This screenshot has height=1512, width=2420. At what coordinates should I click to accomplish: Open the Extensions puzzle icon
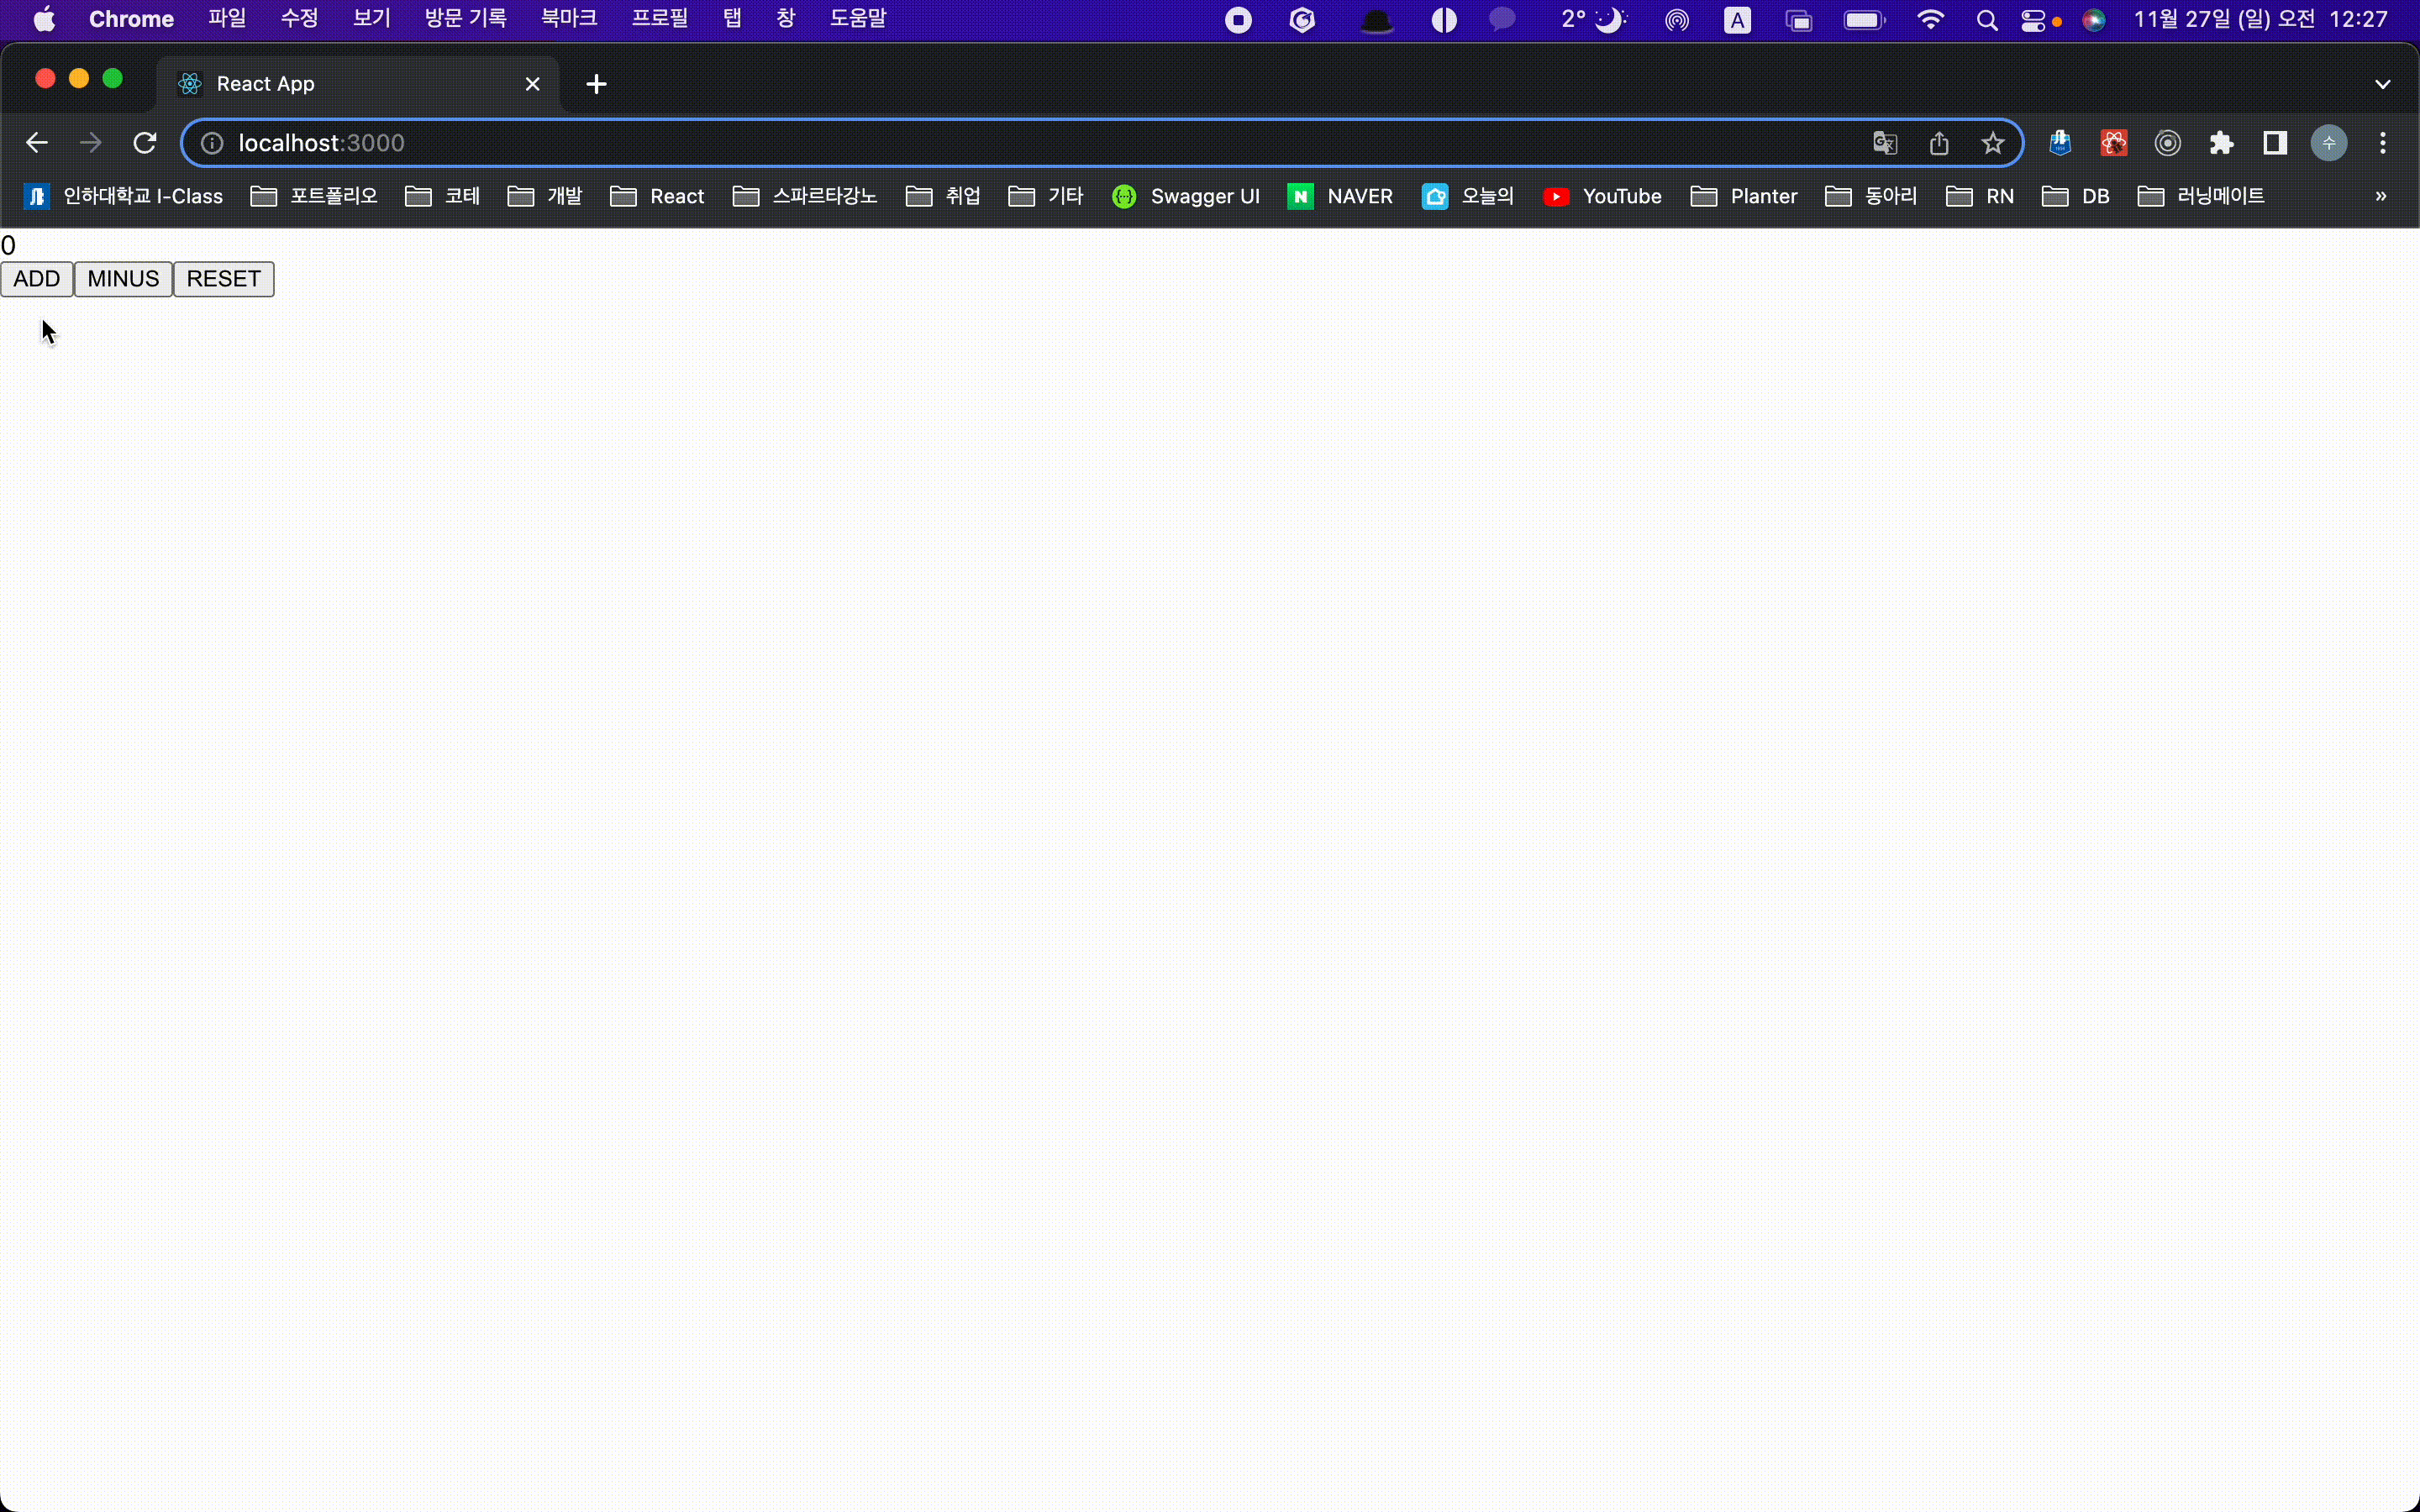point(2221,143)
